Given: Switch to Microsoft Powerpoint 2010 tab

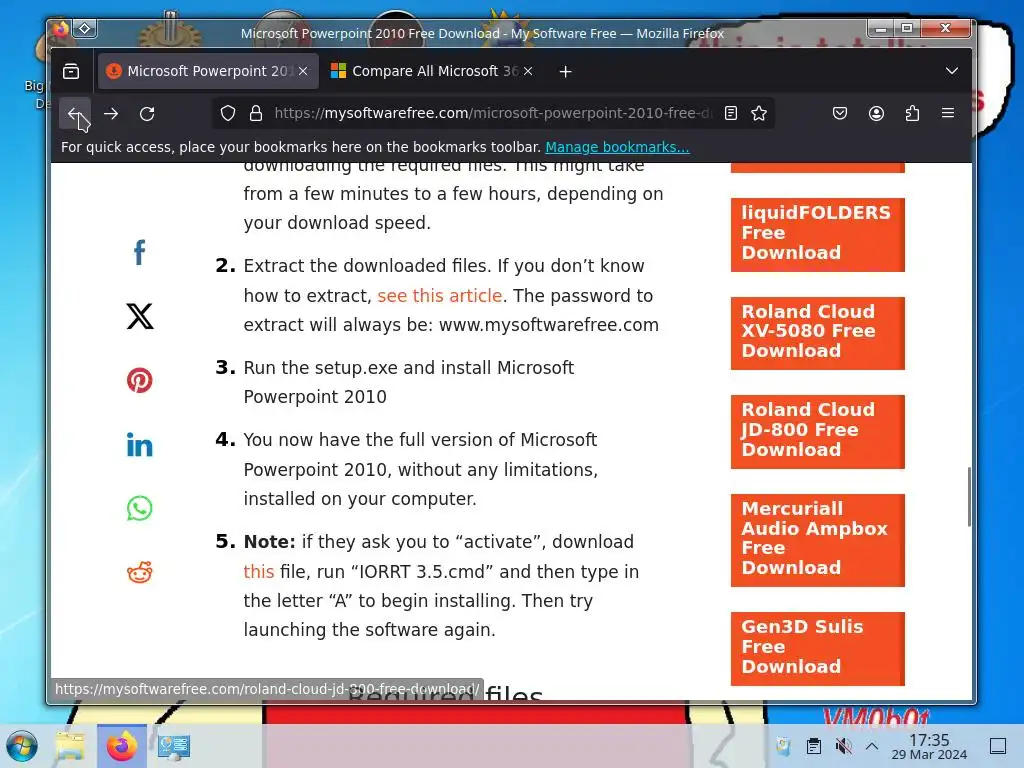Looking at the screenshot, I should (208, 71).
